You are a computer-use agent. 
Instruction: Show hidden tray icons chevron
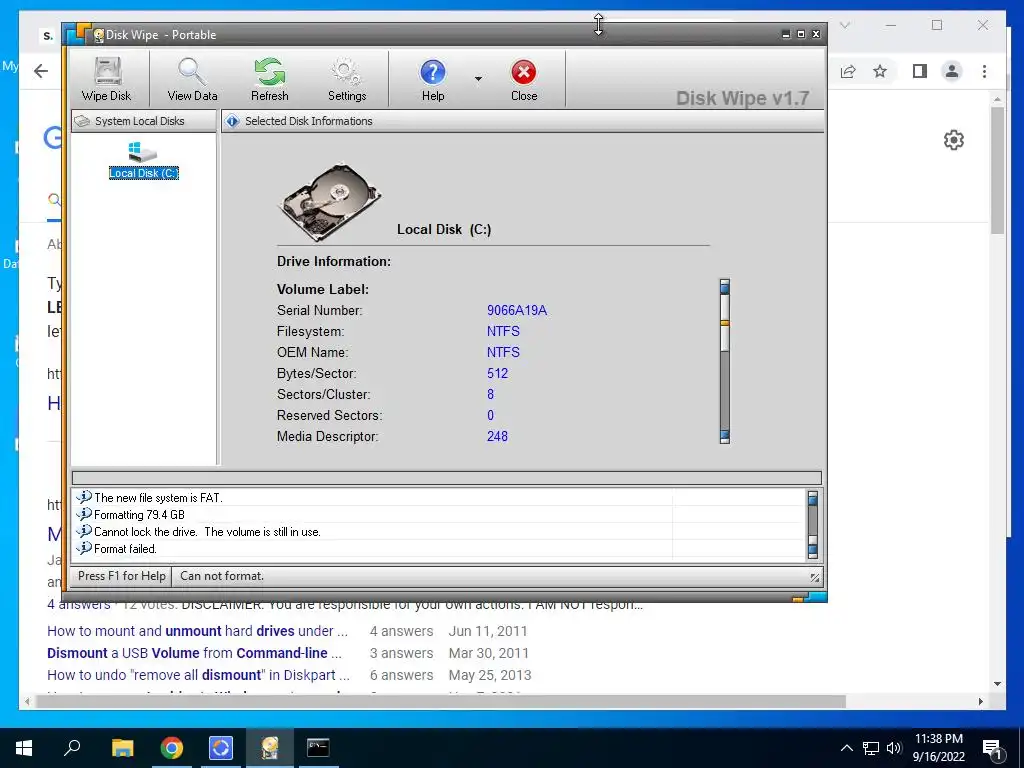pos(846,748)
